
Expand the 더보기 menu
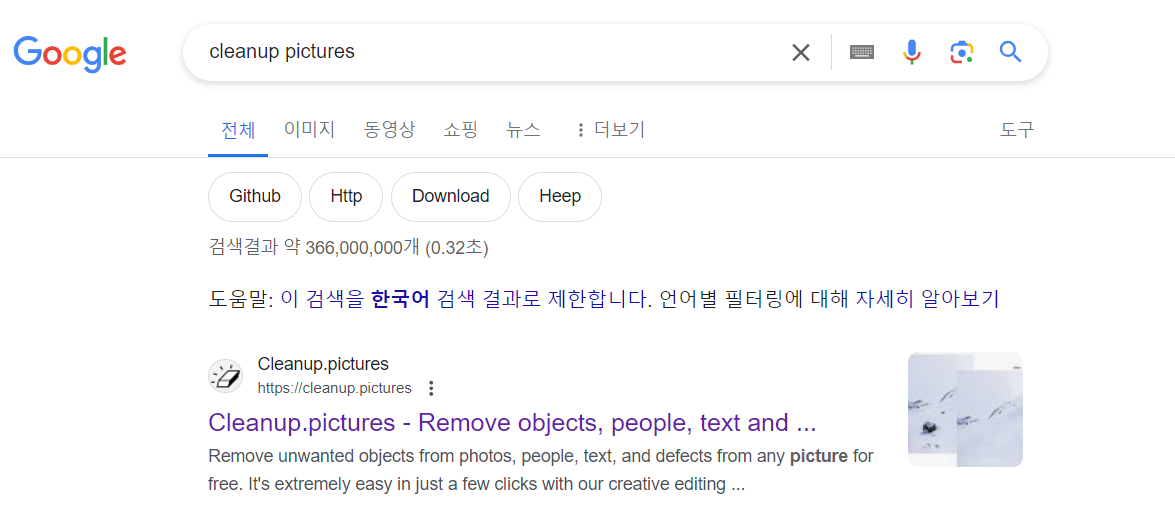tap(610, 130)
